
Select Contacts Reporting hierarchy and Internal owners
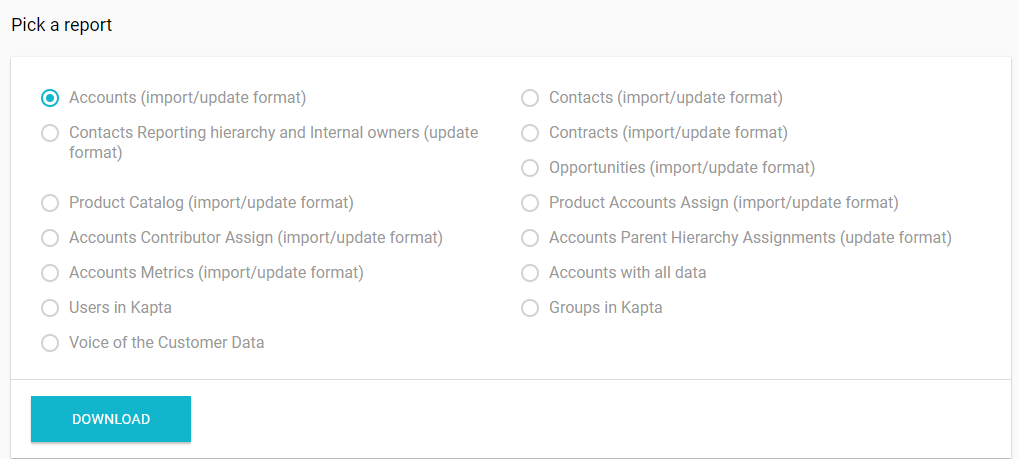click(50, 133)
